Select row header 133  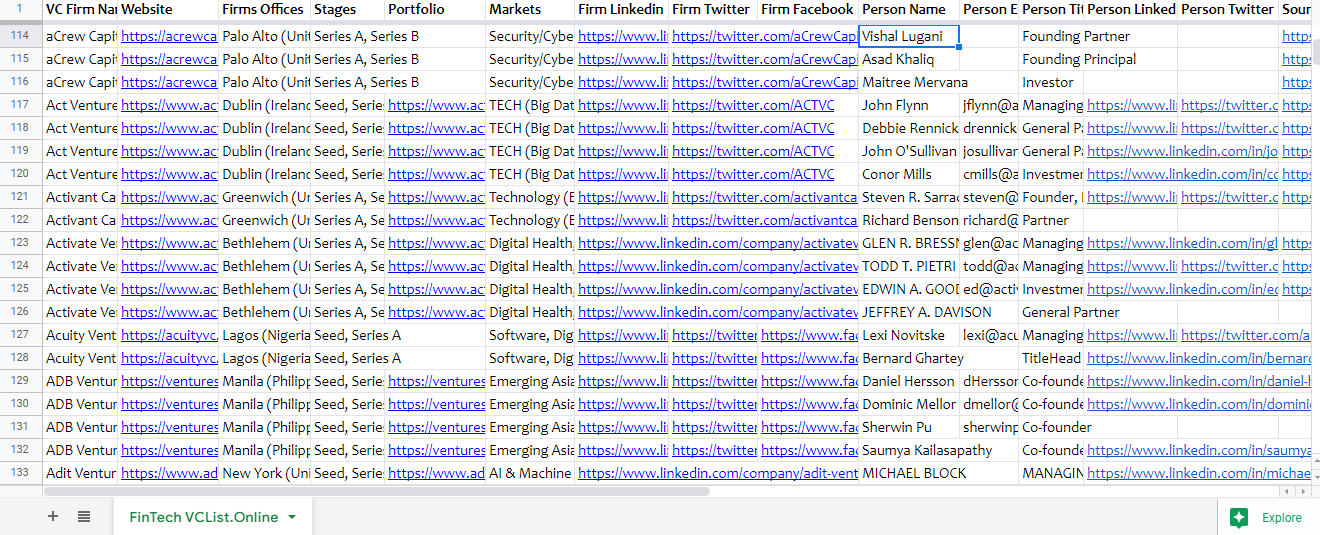(x=21, y=473)
